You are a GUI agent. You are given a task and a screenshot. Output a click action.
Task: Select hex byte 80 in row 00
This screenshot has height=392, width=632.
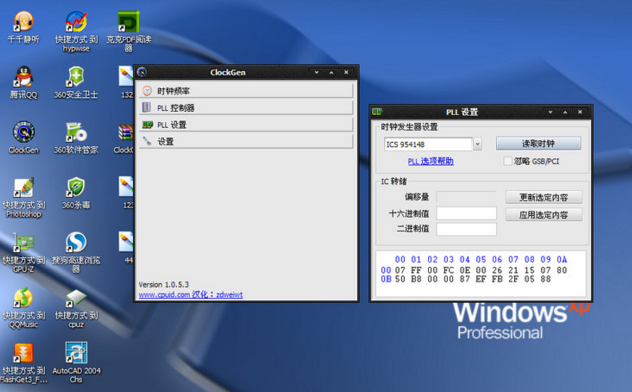point(562,270)
